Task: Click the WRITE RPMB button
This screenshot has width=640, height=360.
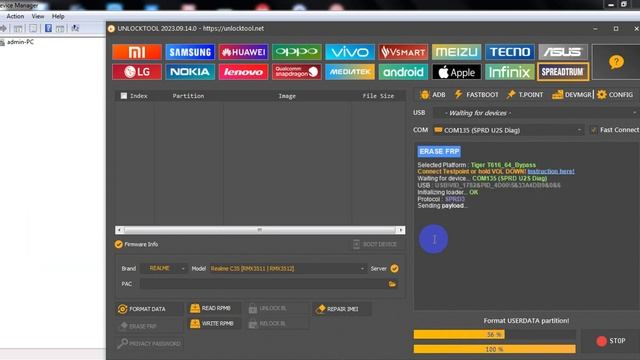Action: click(214, 323)
